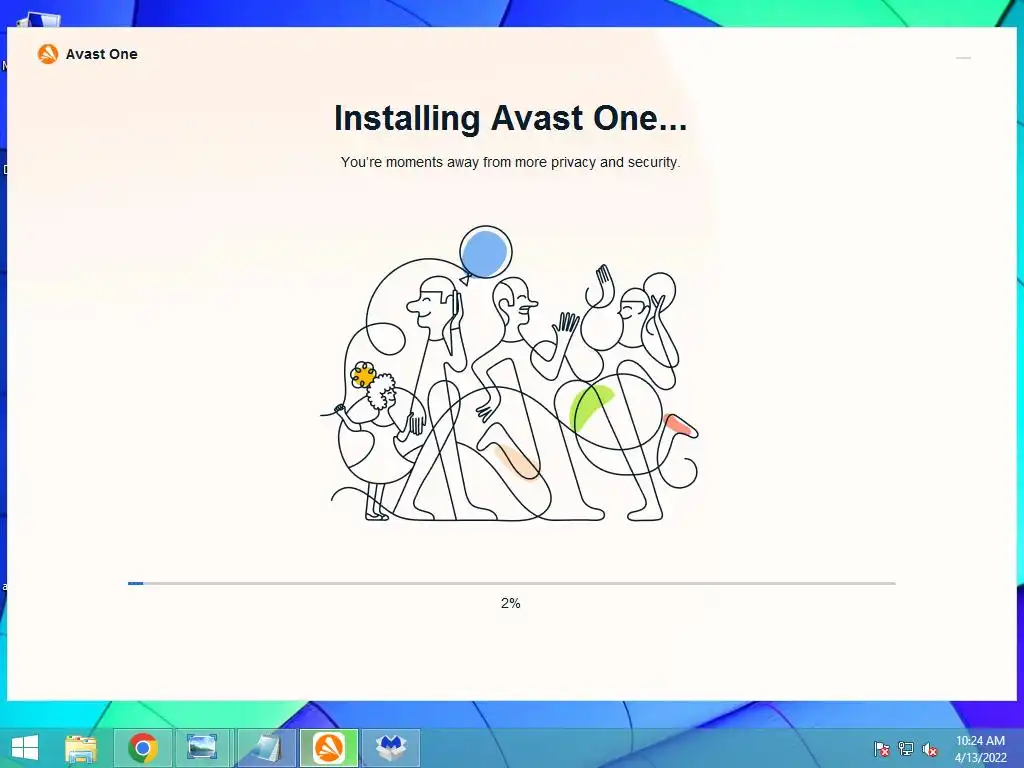Open Action Center flag tray icon
Image resolution: width=1024 pixels, height=768 pixels.
click(881, 749)
